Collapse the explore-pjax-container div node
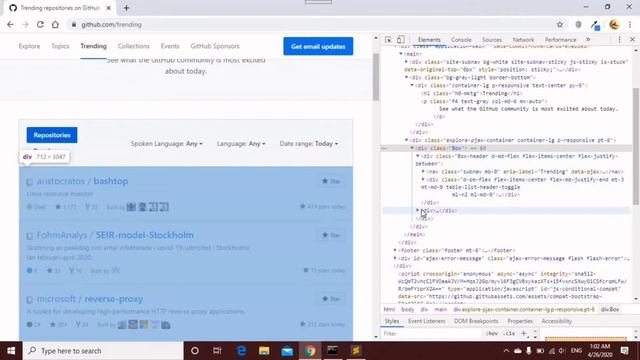 pos(407,140)
